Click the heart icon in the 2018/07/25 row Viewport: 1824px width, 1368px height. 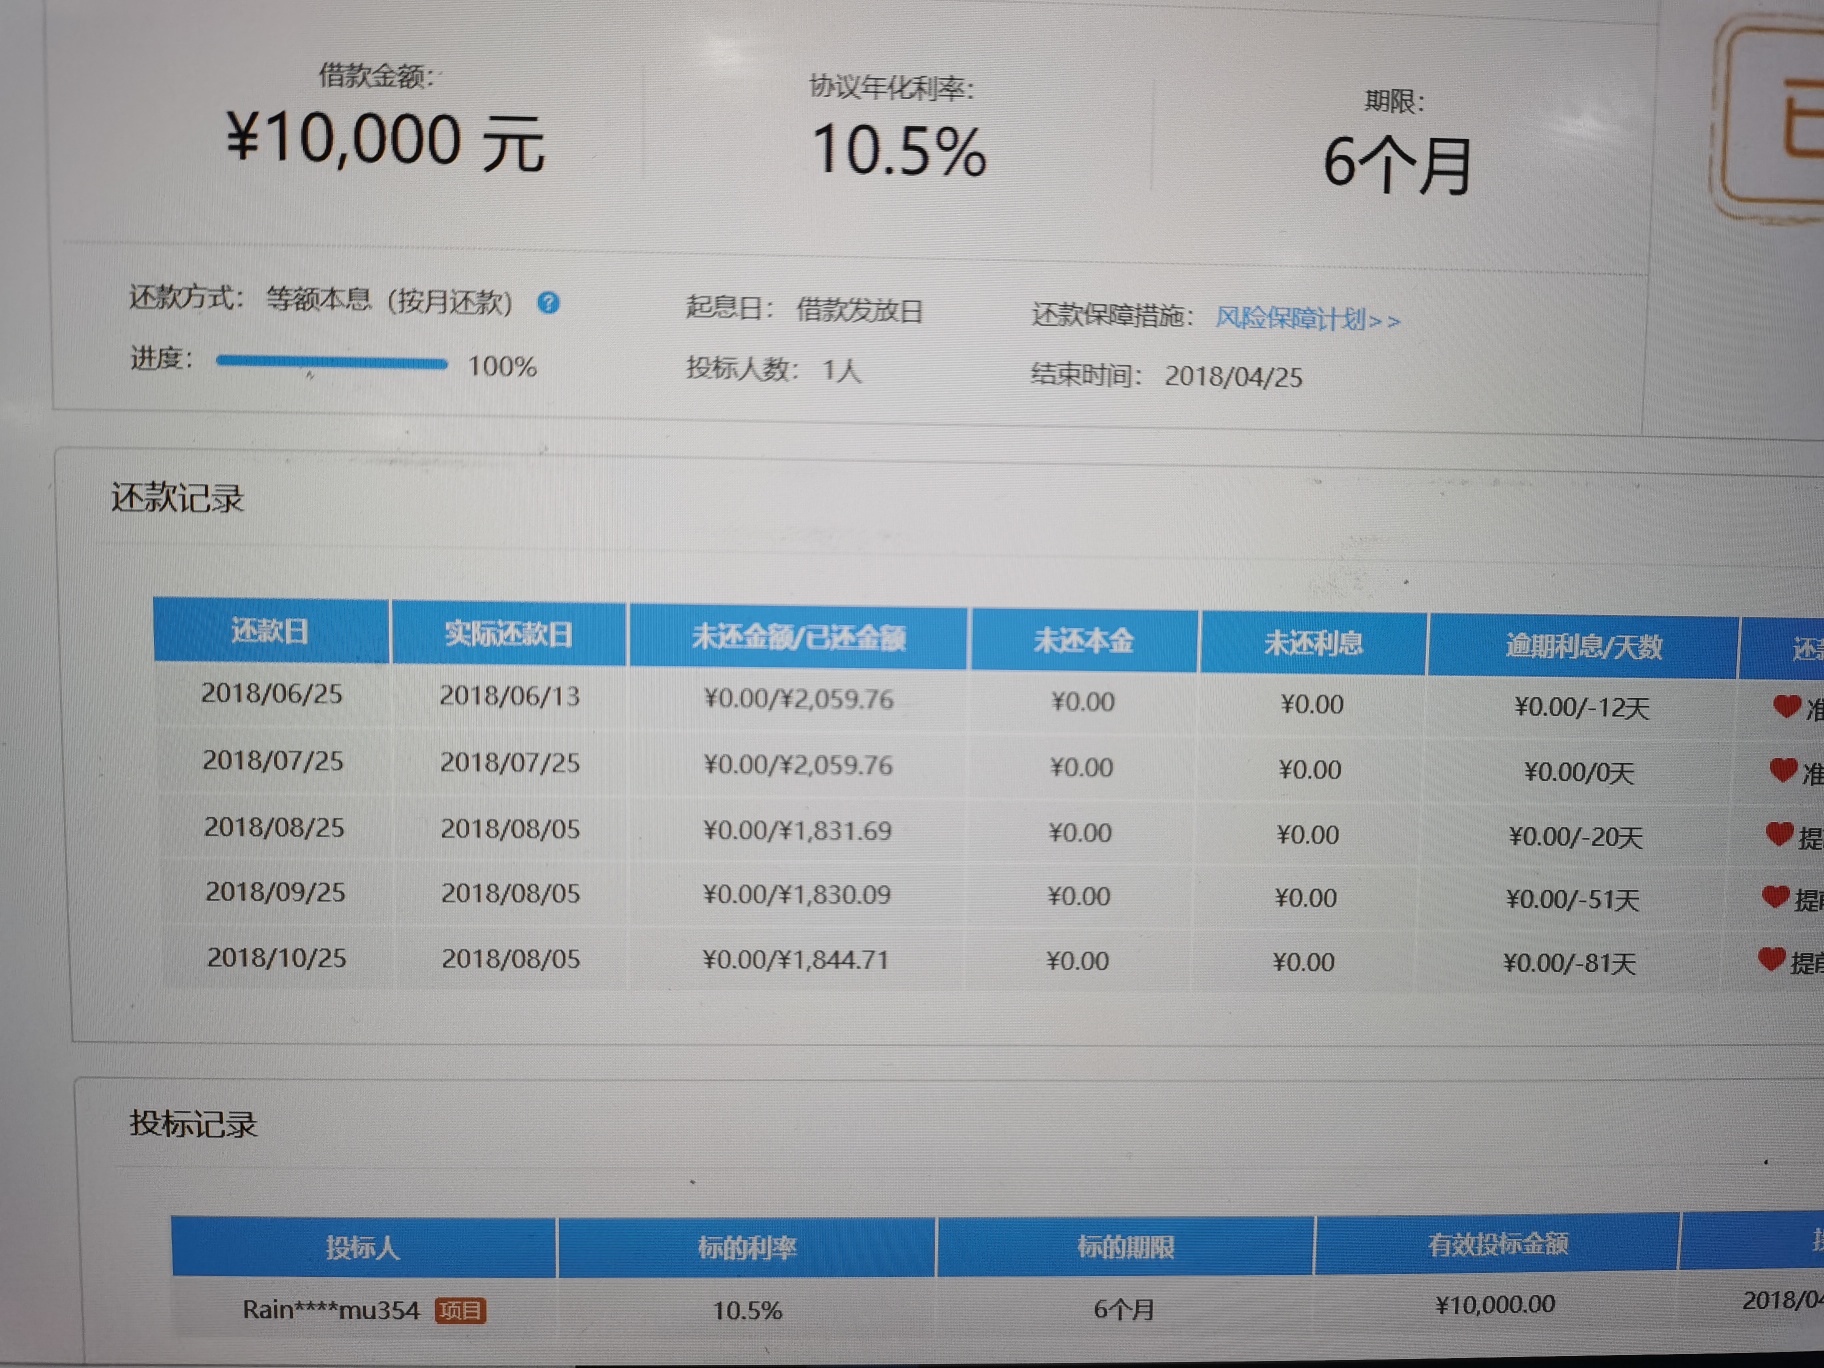coord(1783,769)
